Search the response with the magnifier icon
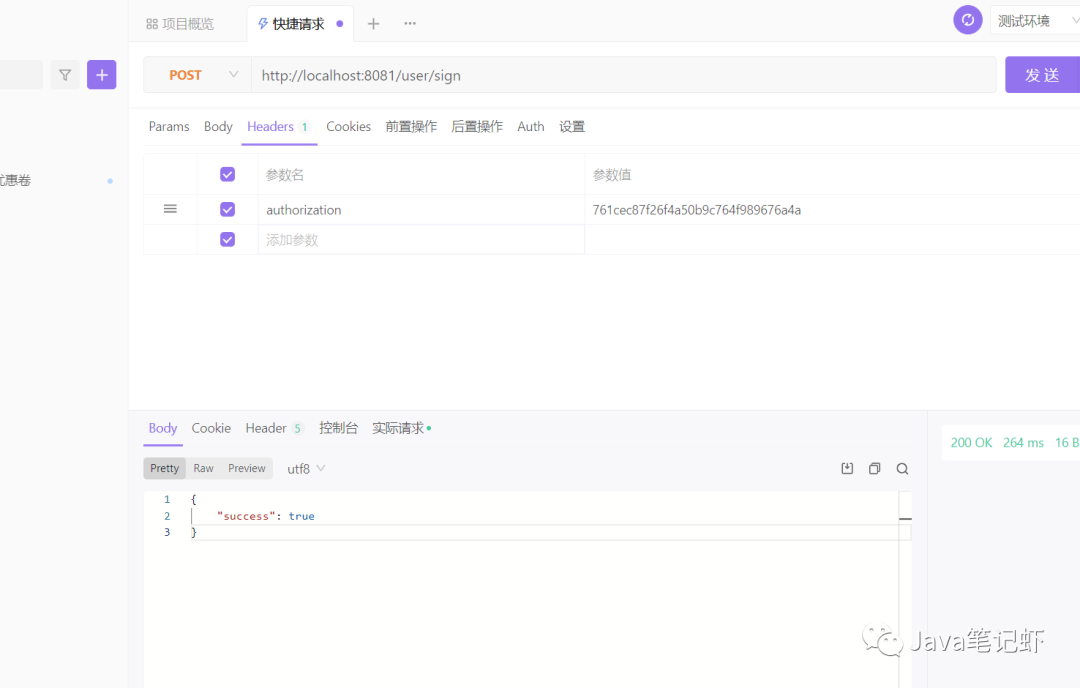 pos(902,467)
